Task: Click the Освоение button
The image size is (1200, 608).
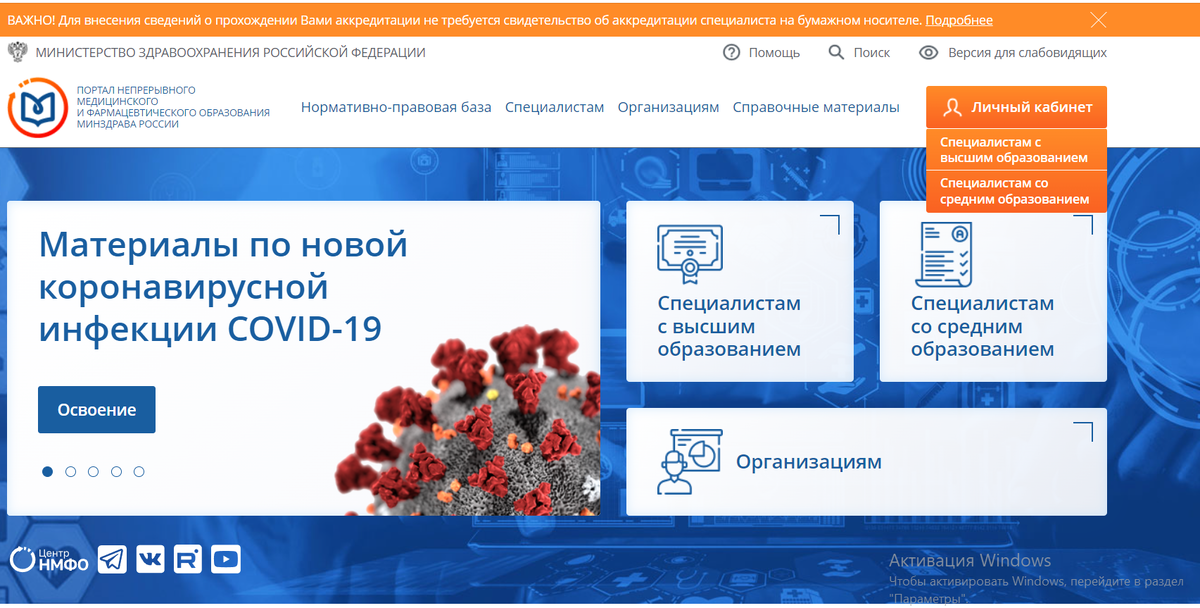Action: pyautogui.click(x=96, y=409)
